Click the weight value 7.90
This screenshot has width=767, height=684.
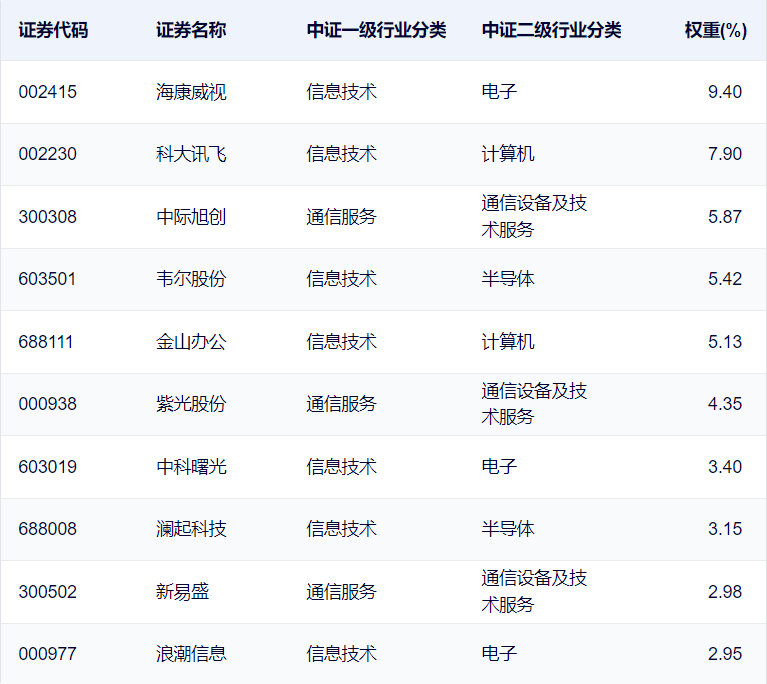pos(725,154)
